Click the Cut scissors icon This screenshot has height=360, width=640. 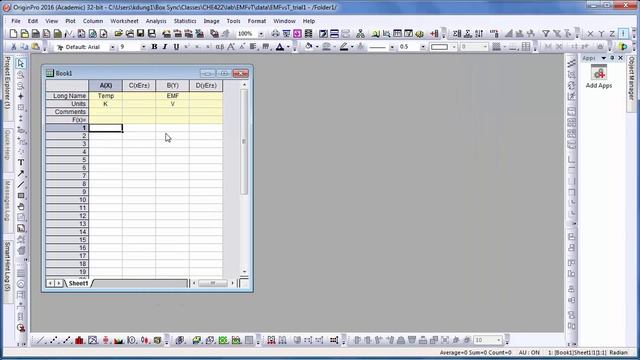(x=13, y=47)
